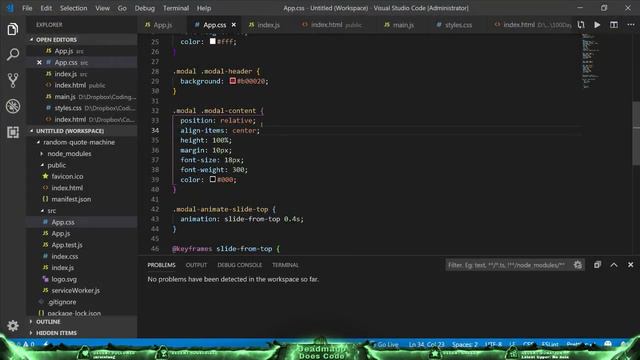This screenshot has width=640, height=360.
Task: Click the #000 color swatch on line 39
Action: (213, 179)
